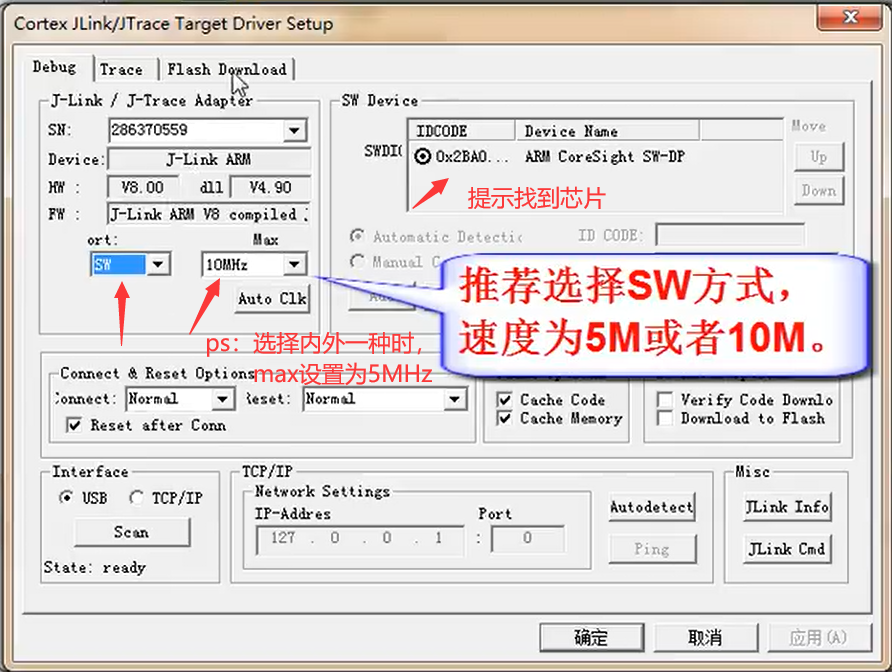Enable Download to Flash
892x672 pixels.
[x=665, y=418]
